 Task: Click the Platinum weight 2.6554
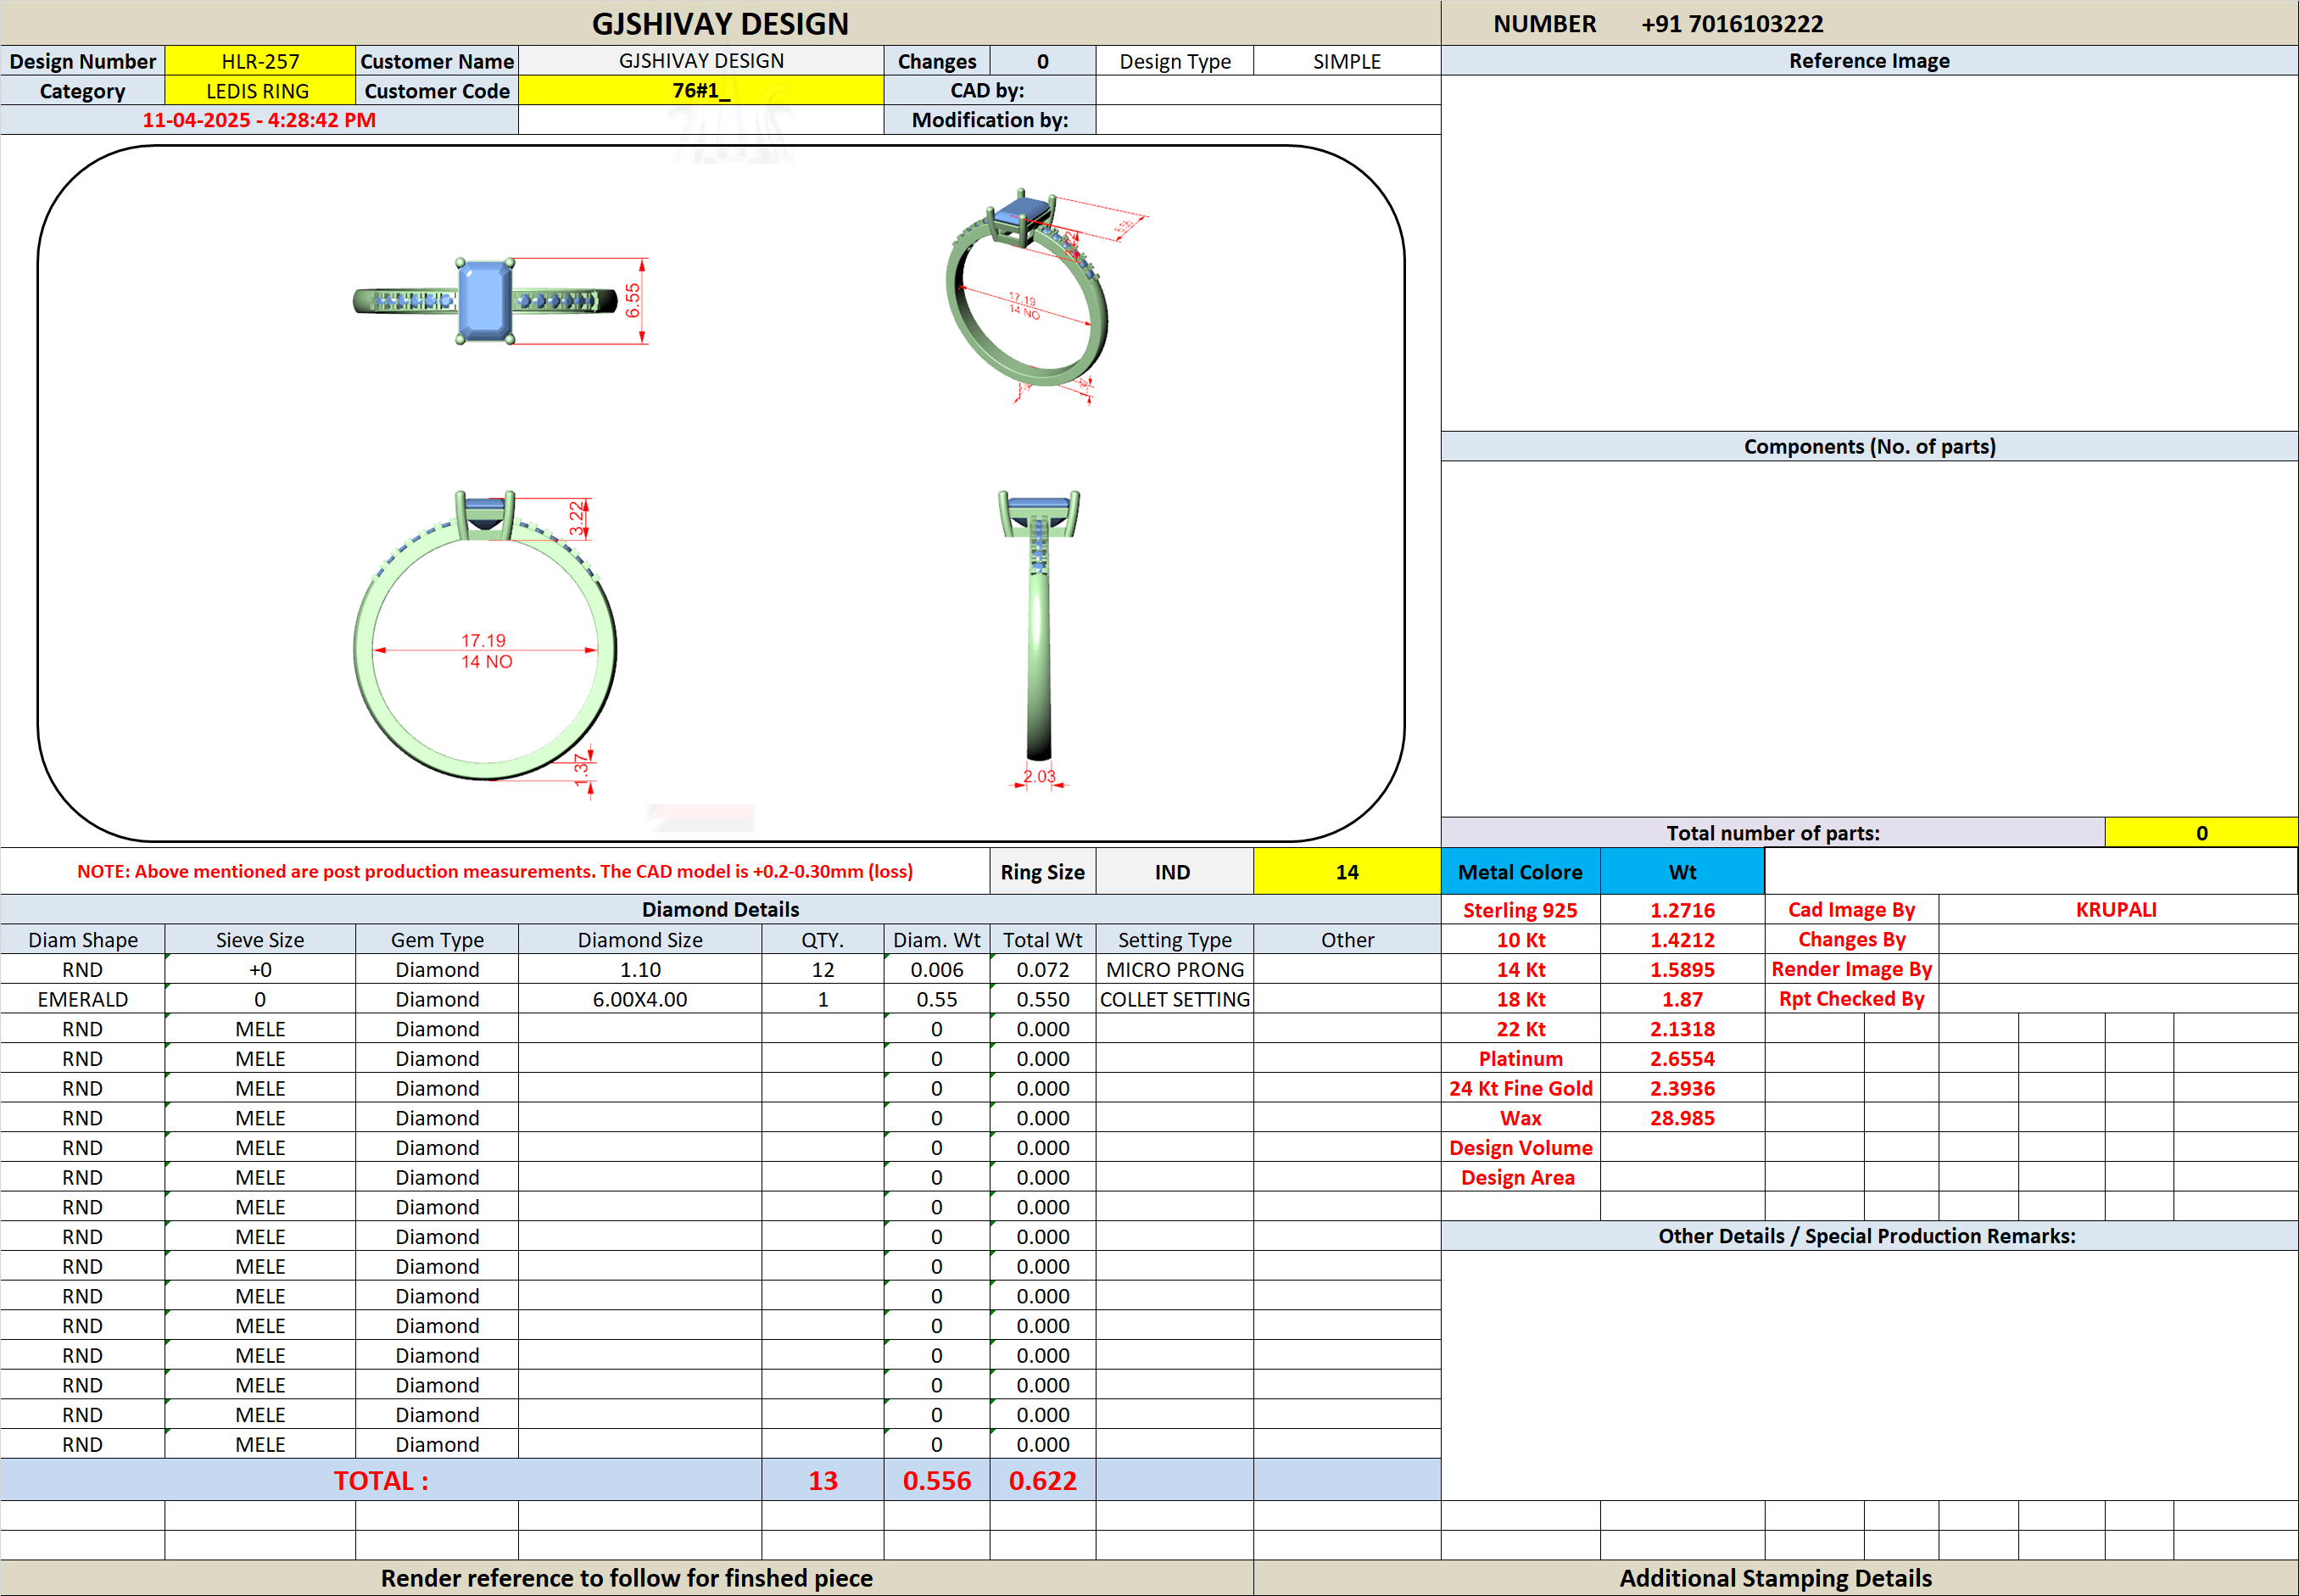(x=1682, y=1059)
